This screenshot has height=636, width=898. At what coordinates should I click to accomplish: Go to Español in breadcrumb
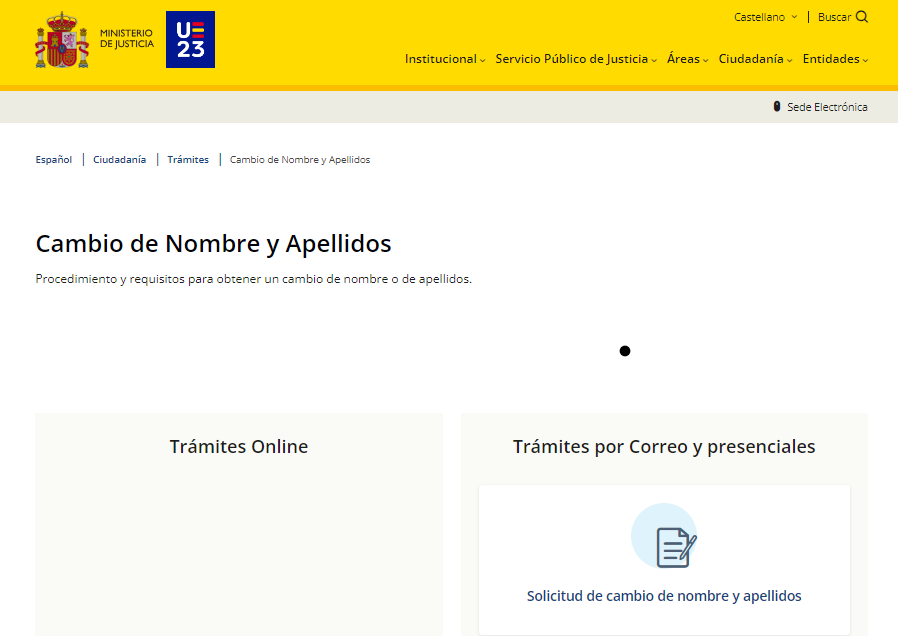tap(54, 160)
